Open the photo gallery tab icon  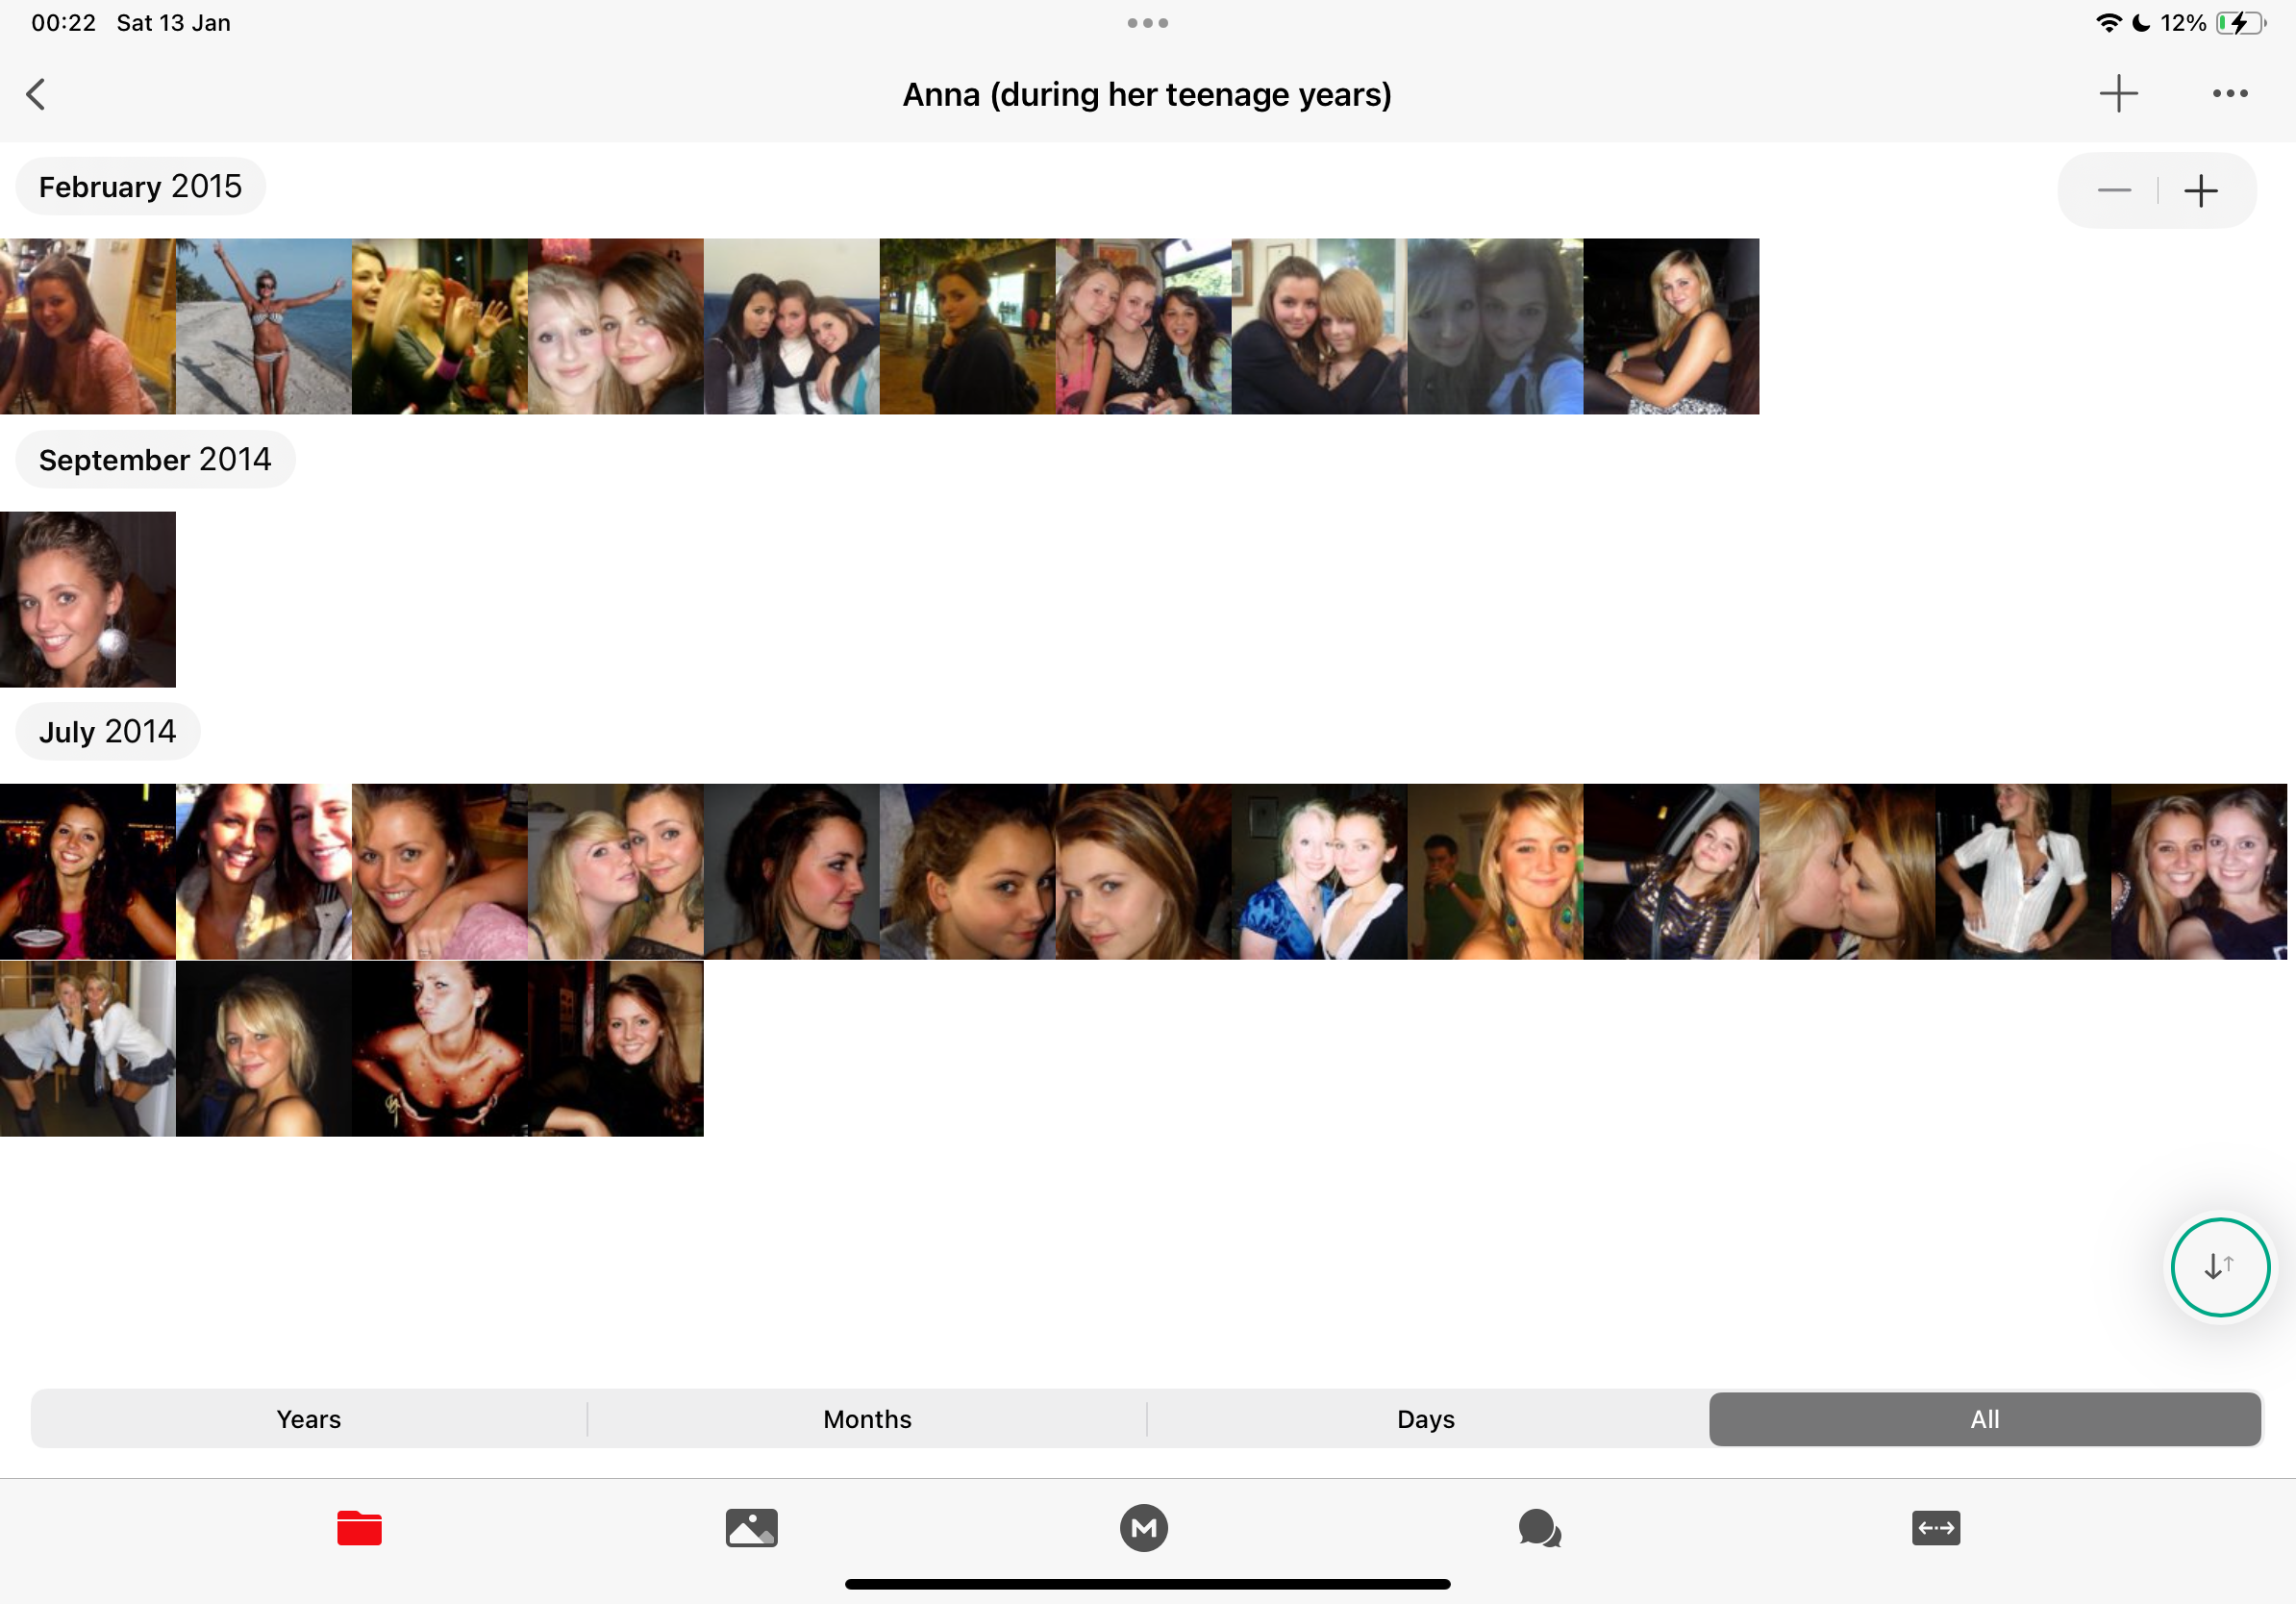(751, 1527)
